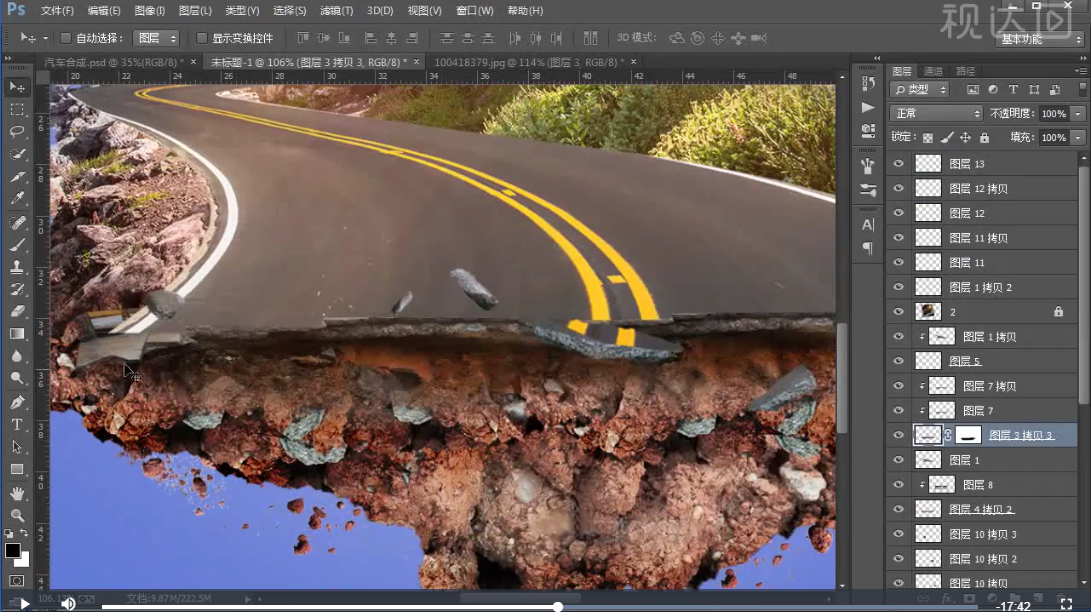Select the Rectangular Marquee tool

click(x=17, y=110)
